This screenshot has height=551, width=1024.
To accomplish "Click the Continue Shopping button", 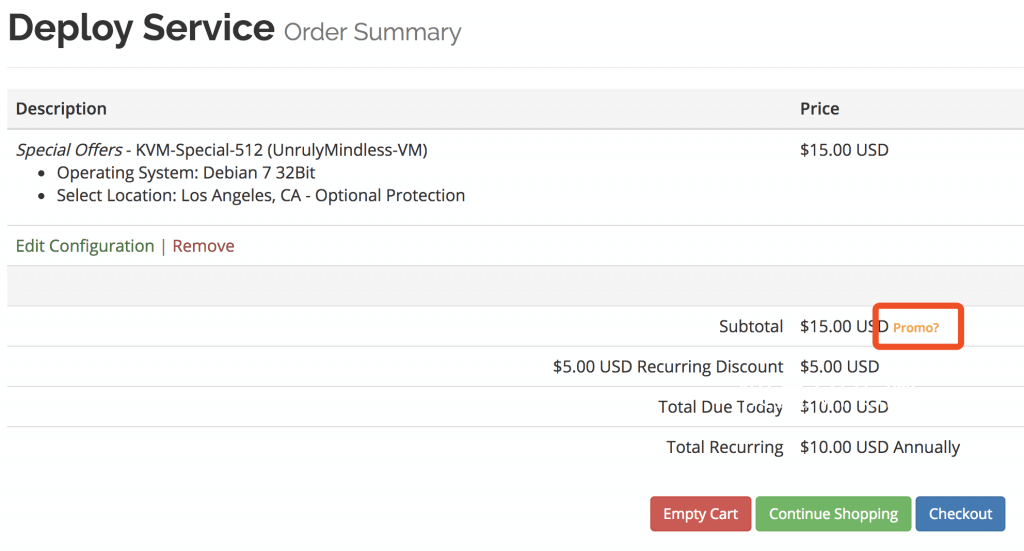I will pos(833,514).
